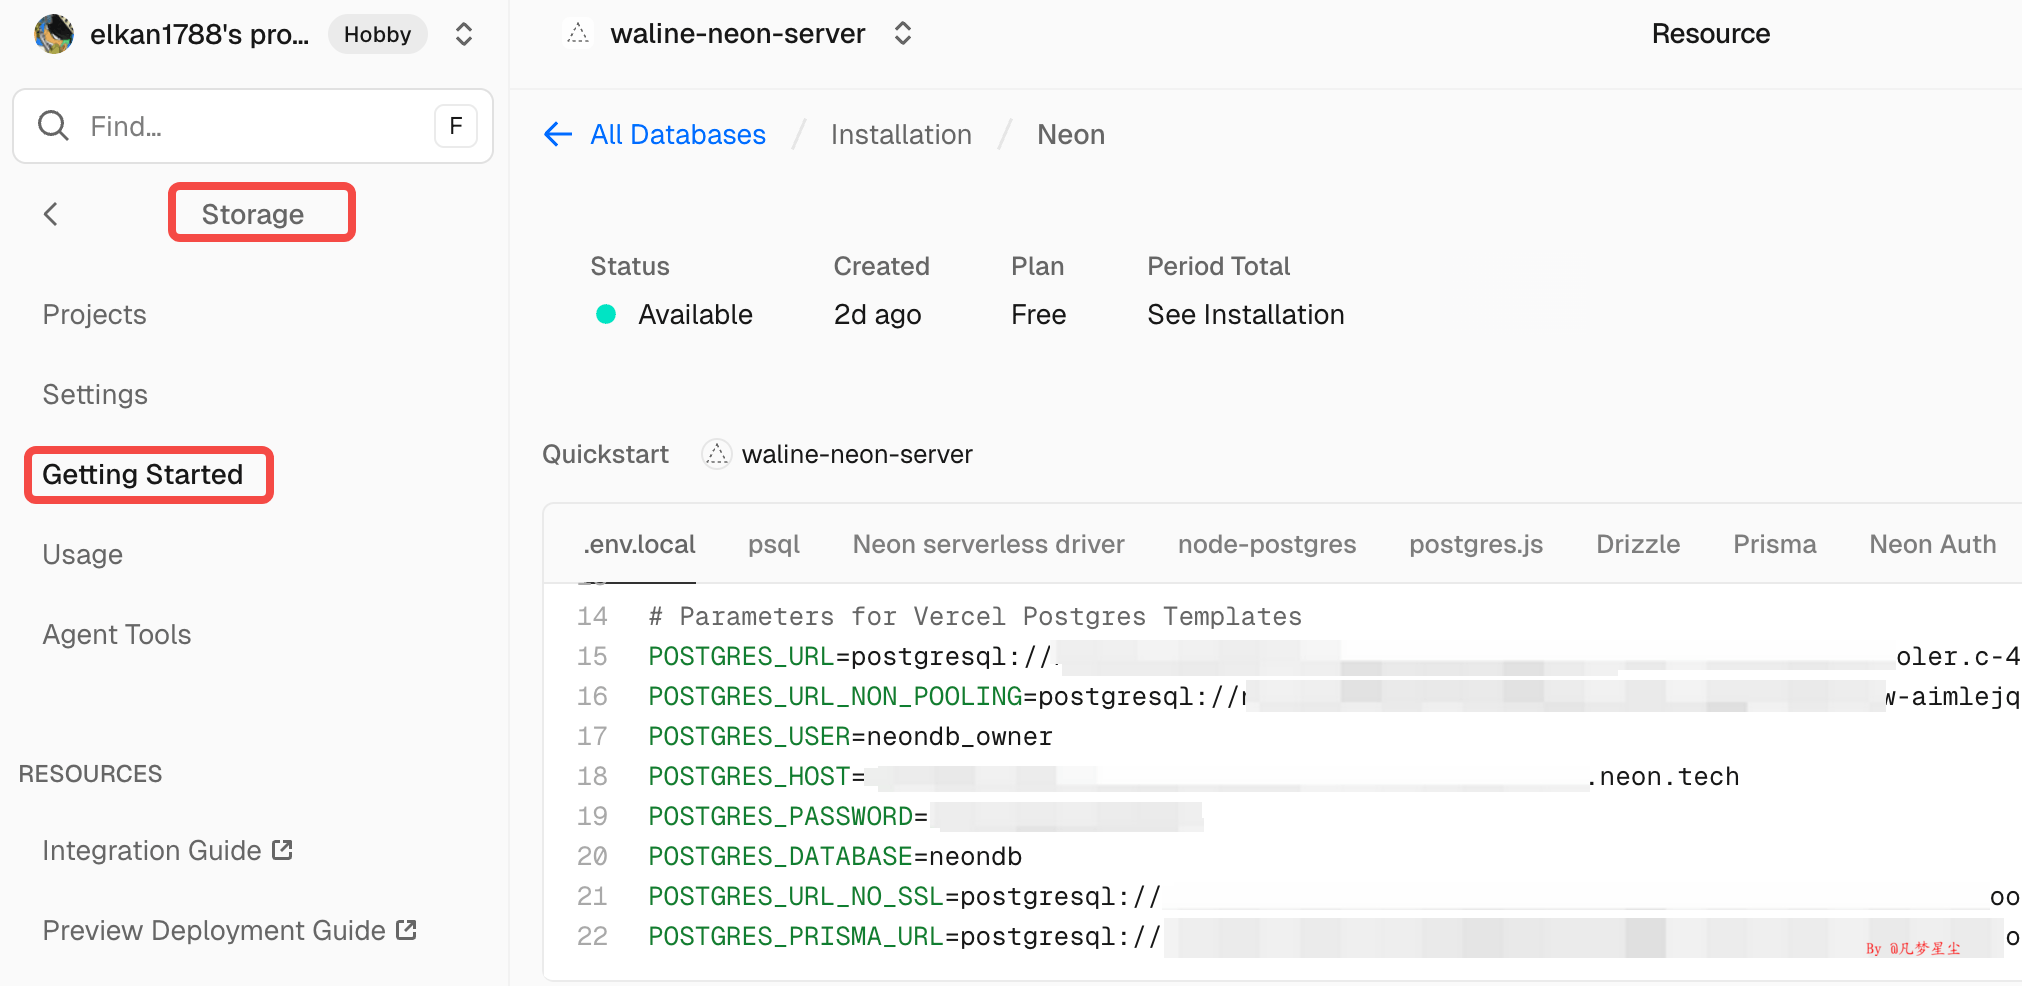Collapse the sidebar with the left chevron
This screenshot has width=2022, height=986.
coord(50,213)
